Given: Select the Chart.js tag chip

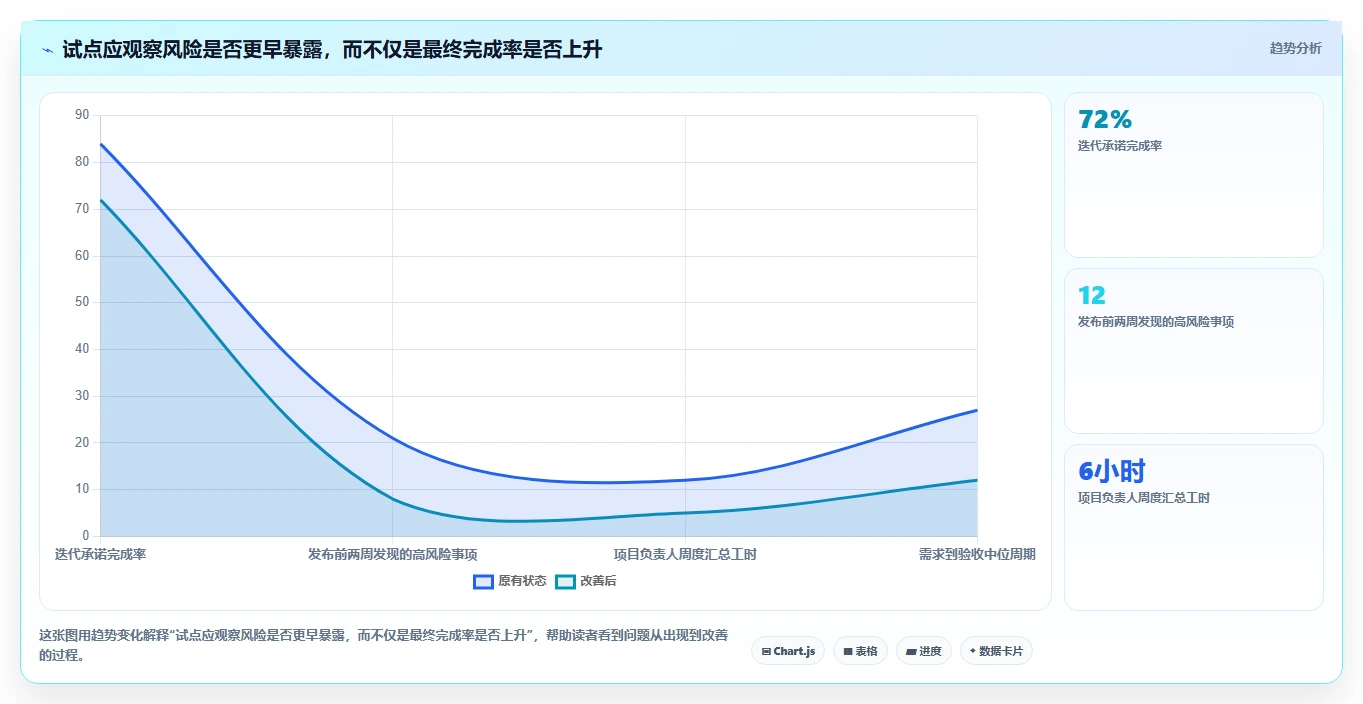Looking at the screenshot, I should point(788,651).
